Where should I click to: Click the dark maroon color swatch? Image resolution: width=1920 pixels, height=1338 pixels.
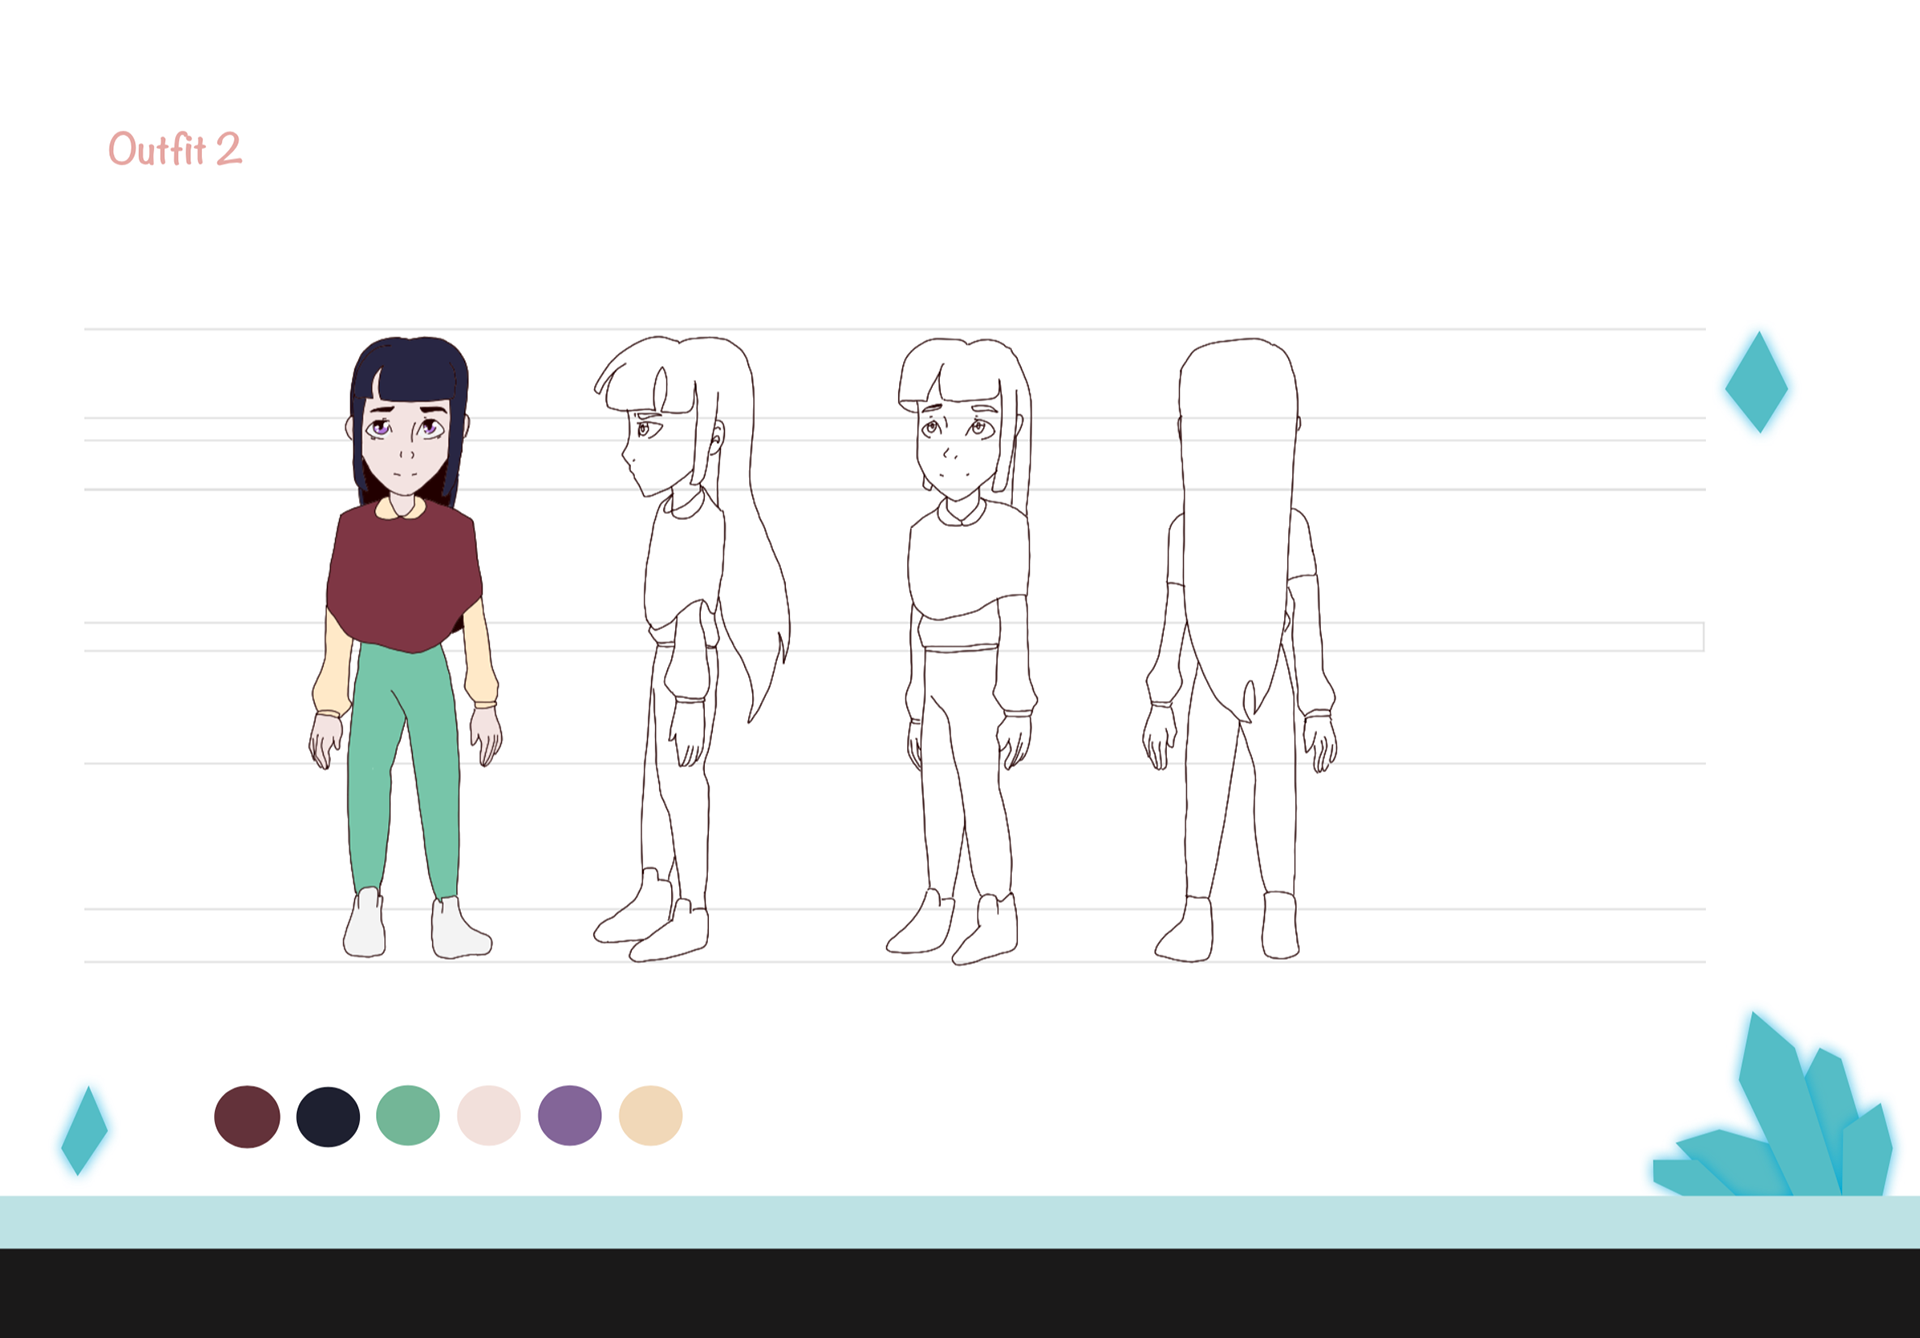click(247, 1116)
